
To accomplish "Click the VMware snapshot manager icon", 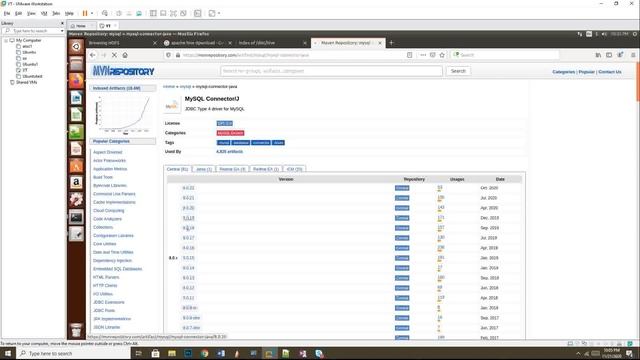I will pyautogui.click(x=139, y=13).
